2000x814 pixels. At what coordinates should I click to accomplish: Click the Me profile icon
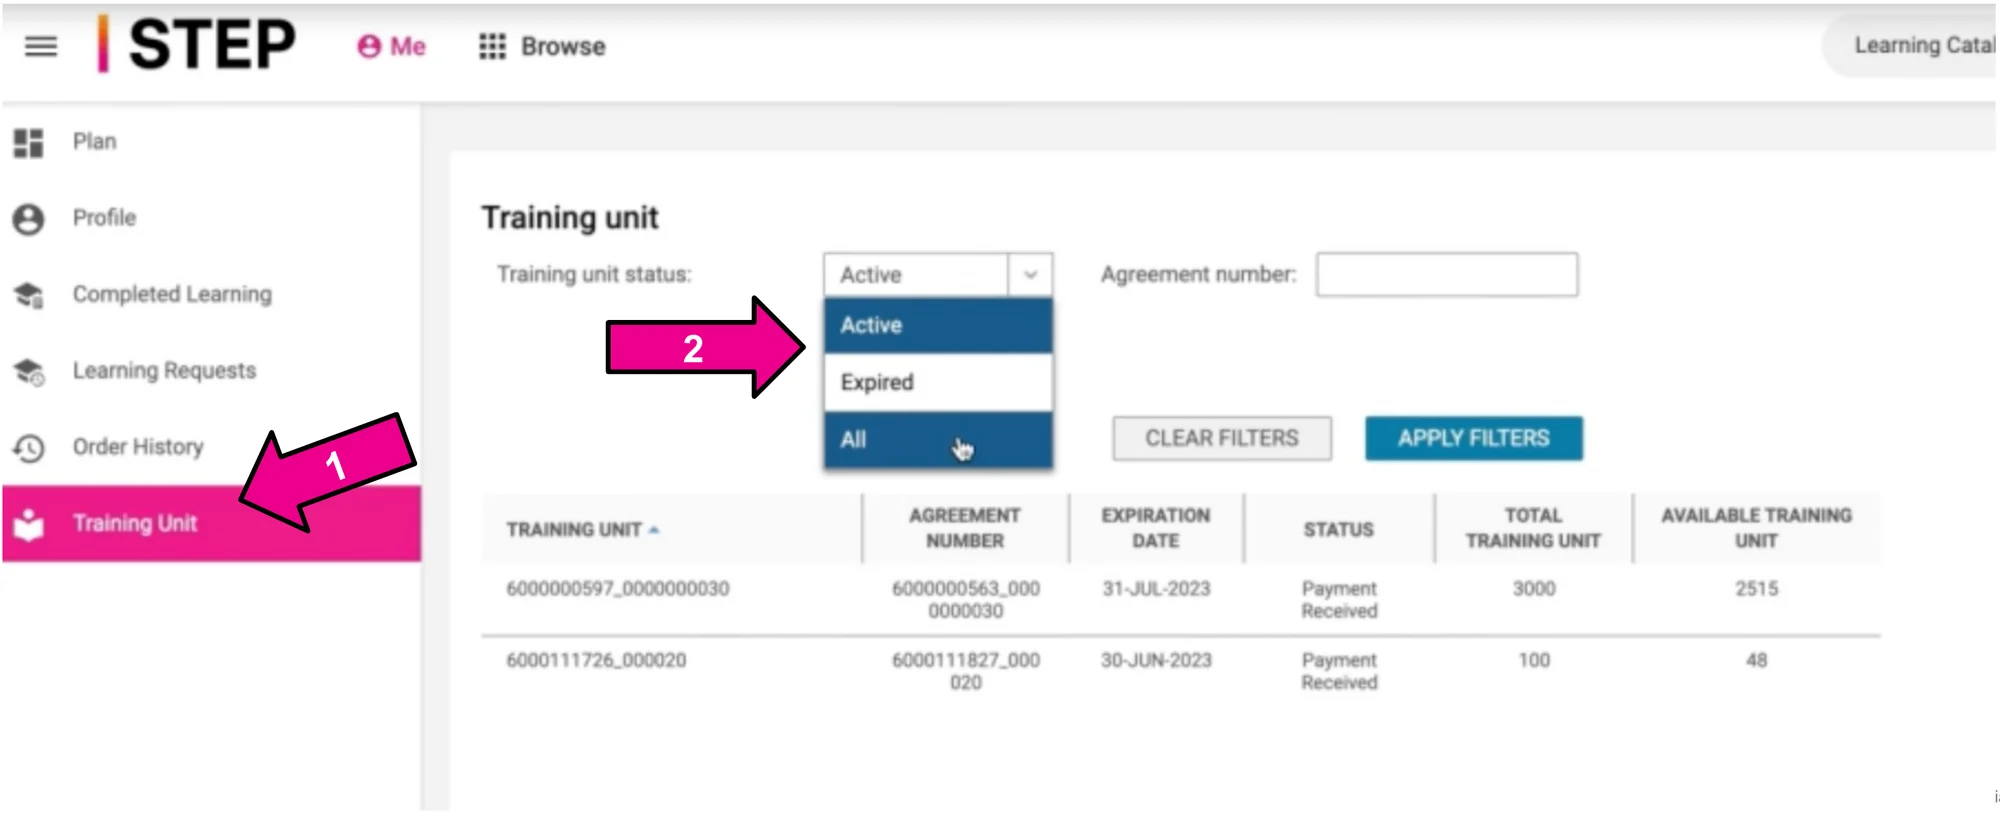tap(369, 46)
